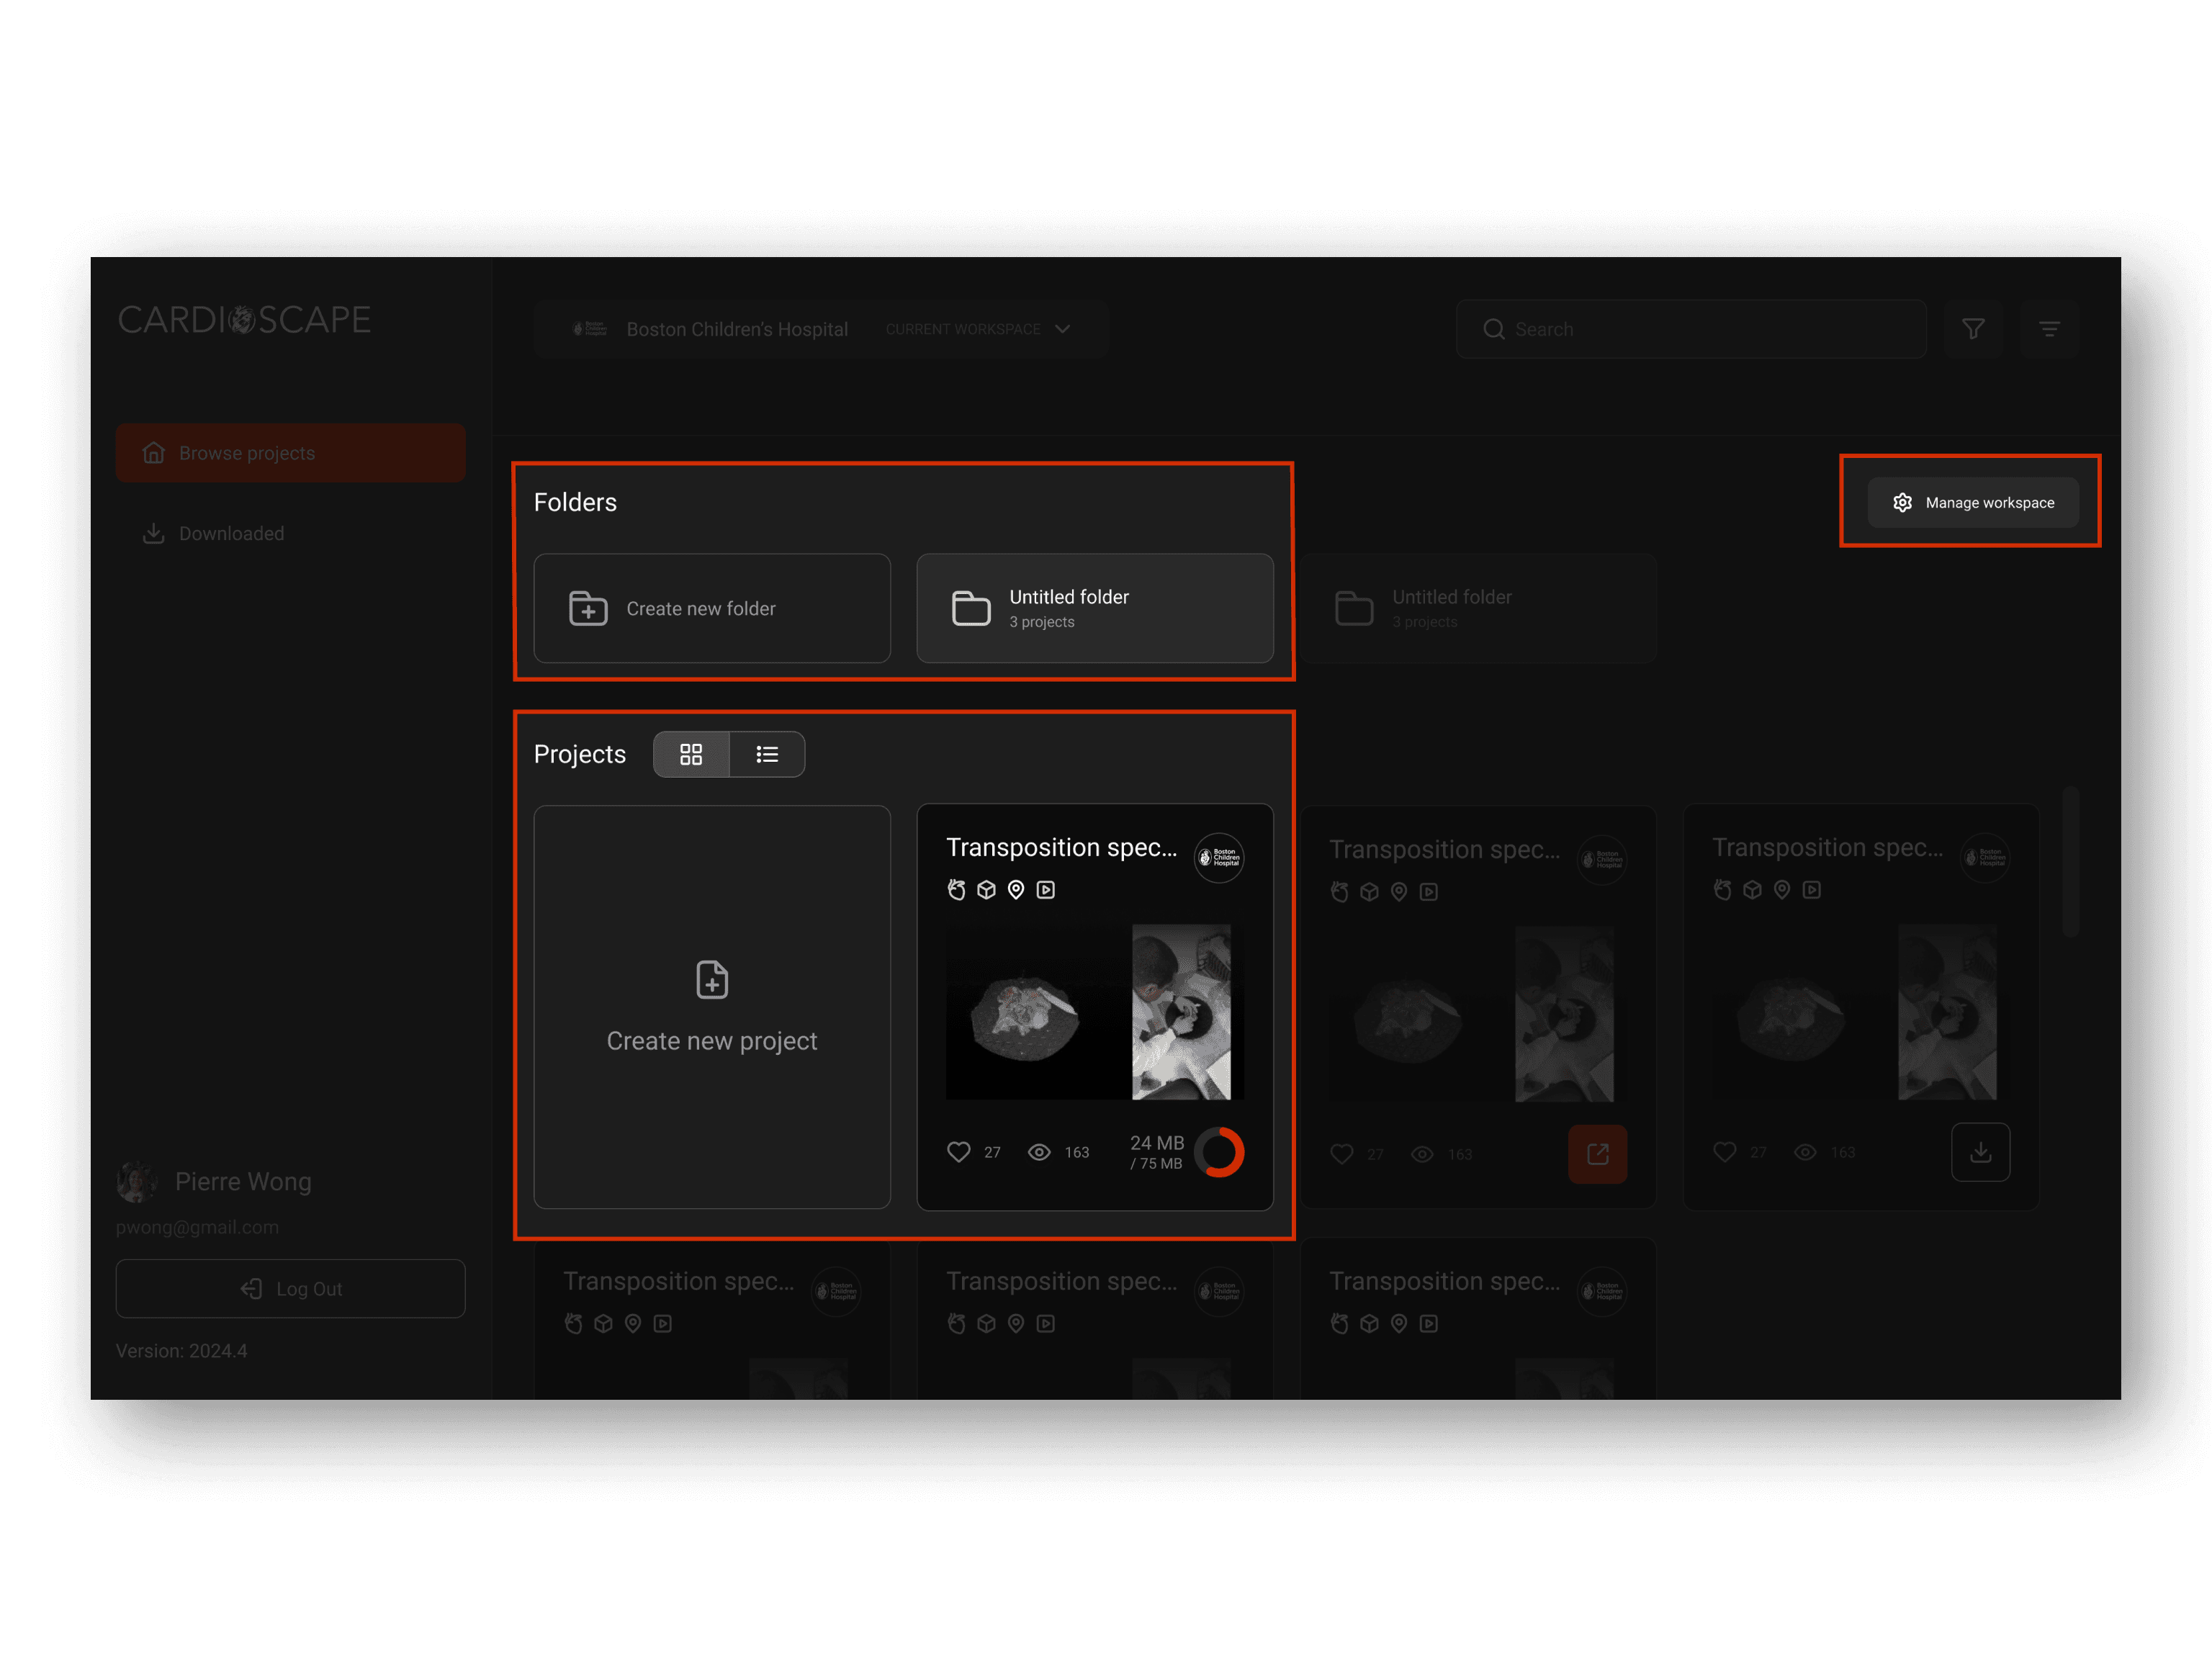The height and width of the screenshot is (1659, 2212).
Task: Switch projects to grid view
Action: click(691, 754)
